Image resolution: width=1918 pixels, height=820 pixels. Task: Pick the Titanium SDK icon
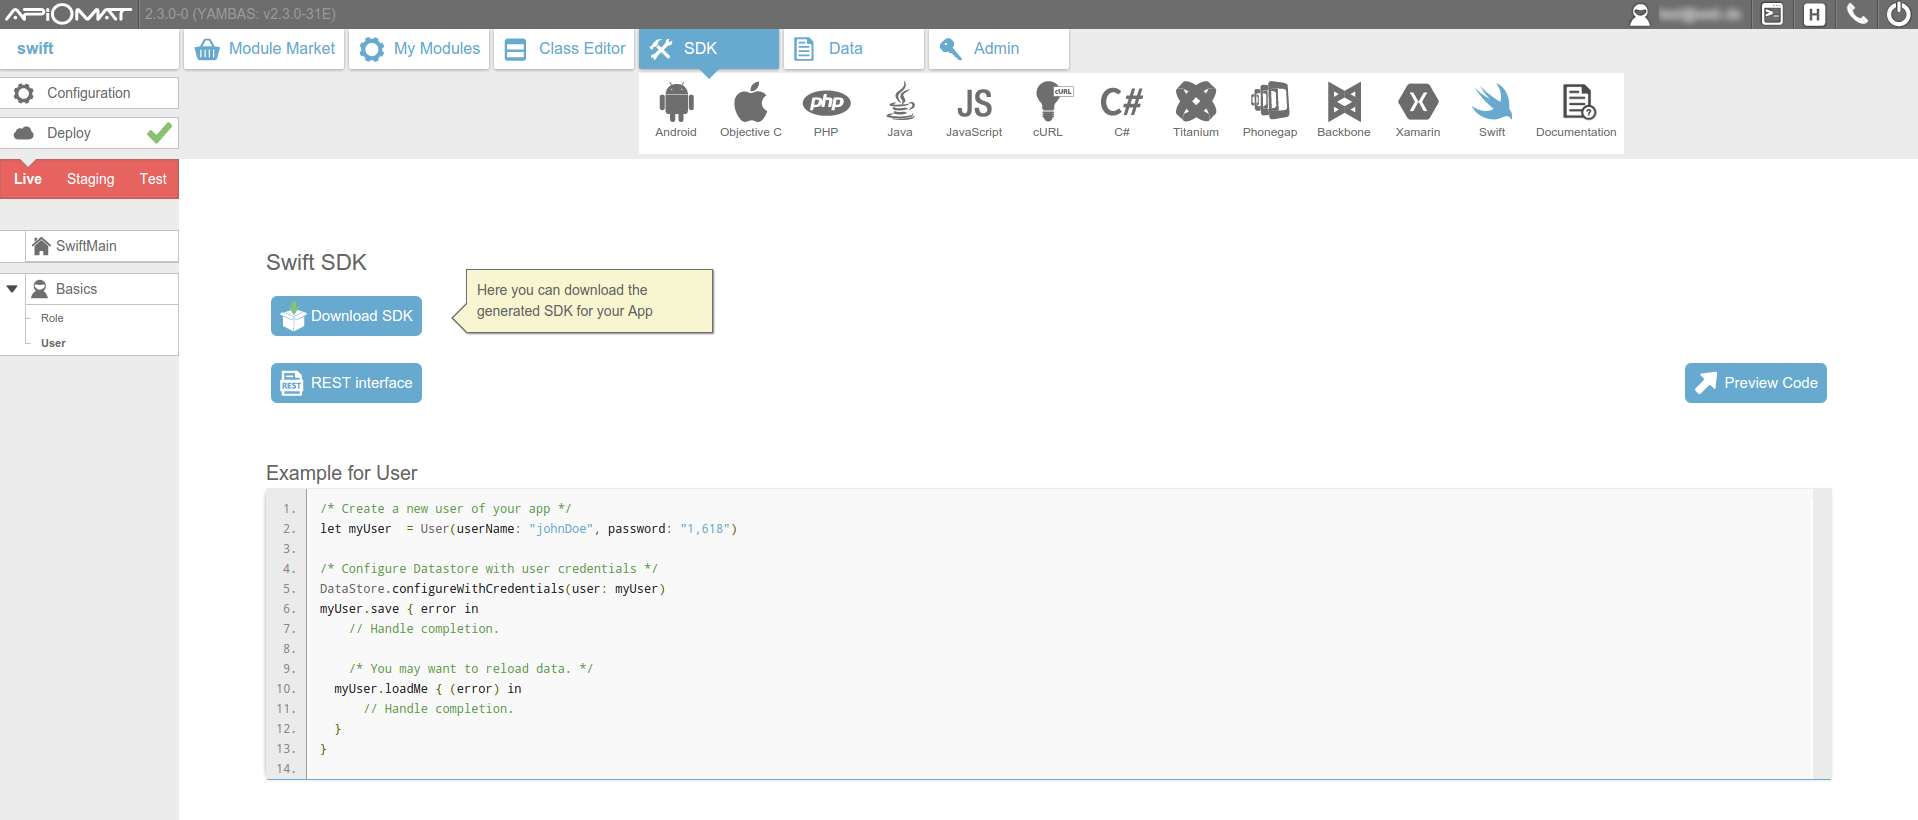point(1196,110)
